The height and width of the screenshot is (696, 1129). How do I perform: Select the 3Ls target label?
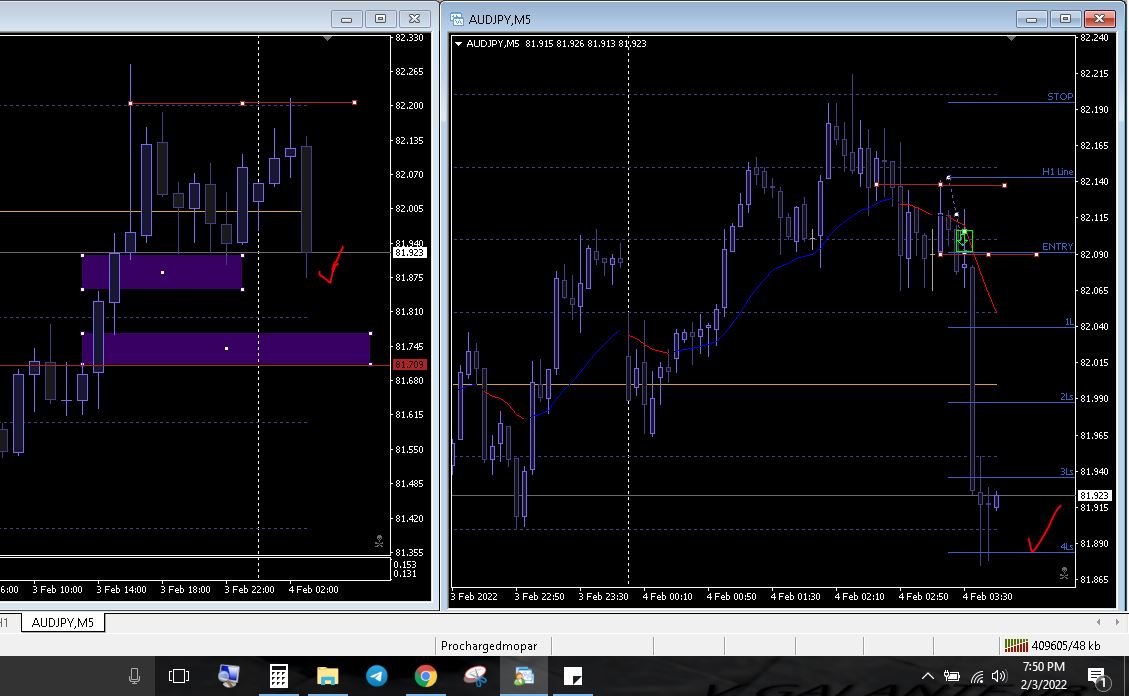click(1066, 471)
